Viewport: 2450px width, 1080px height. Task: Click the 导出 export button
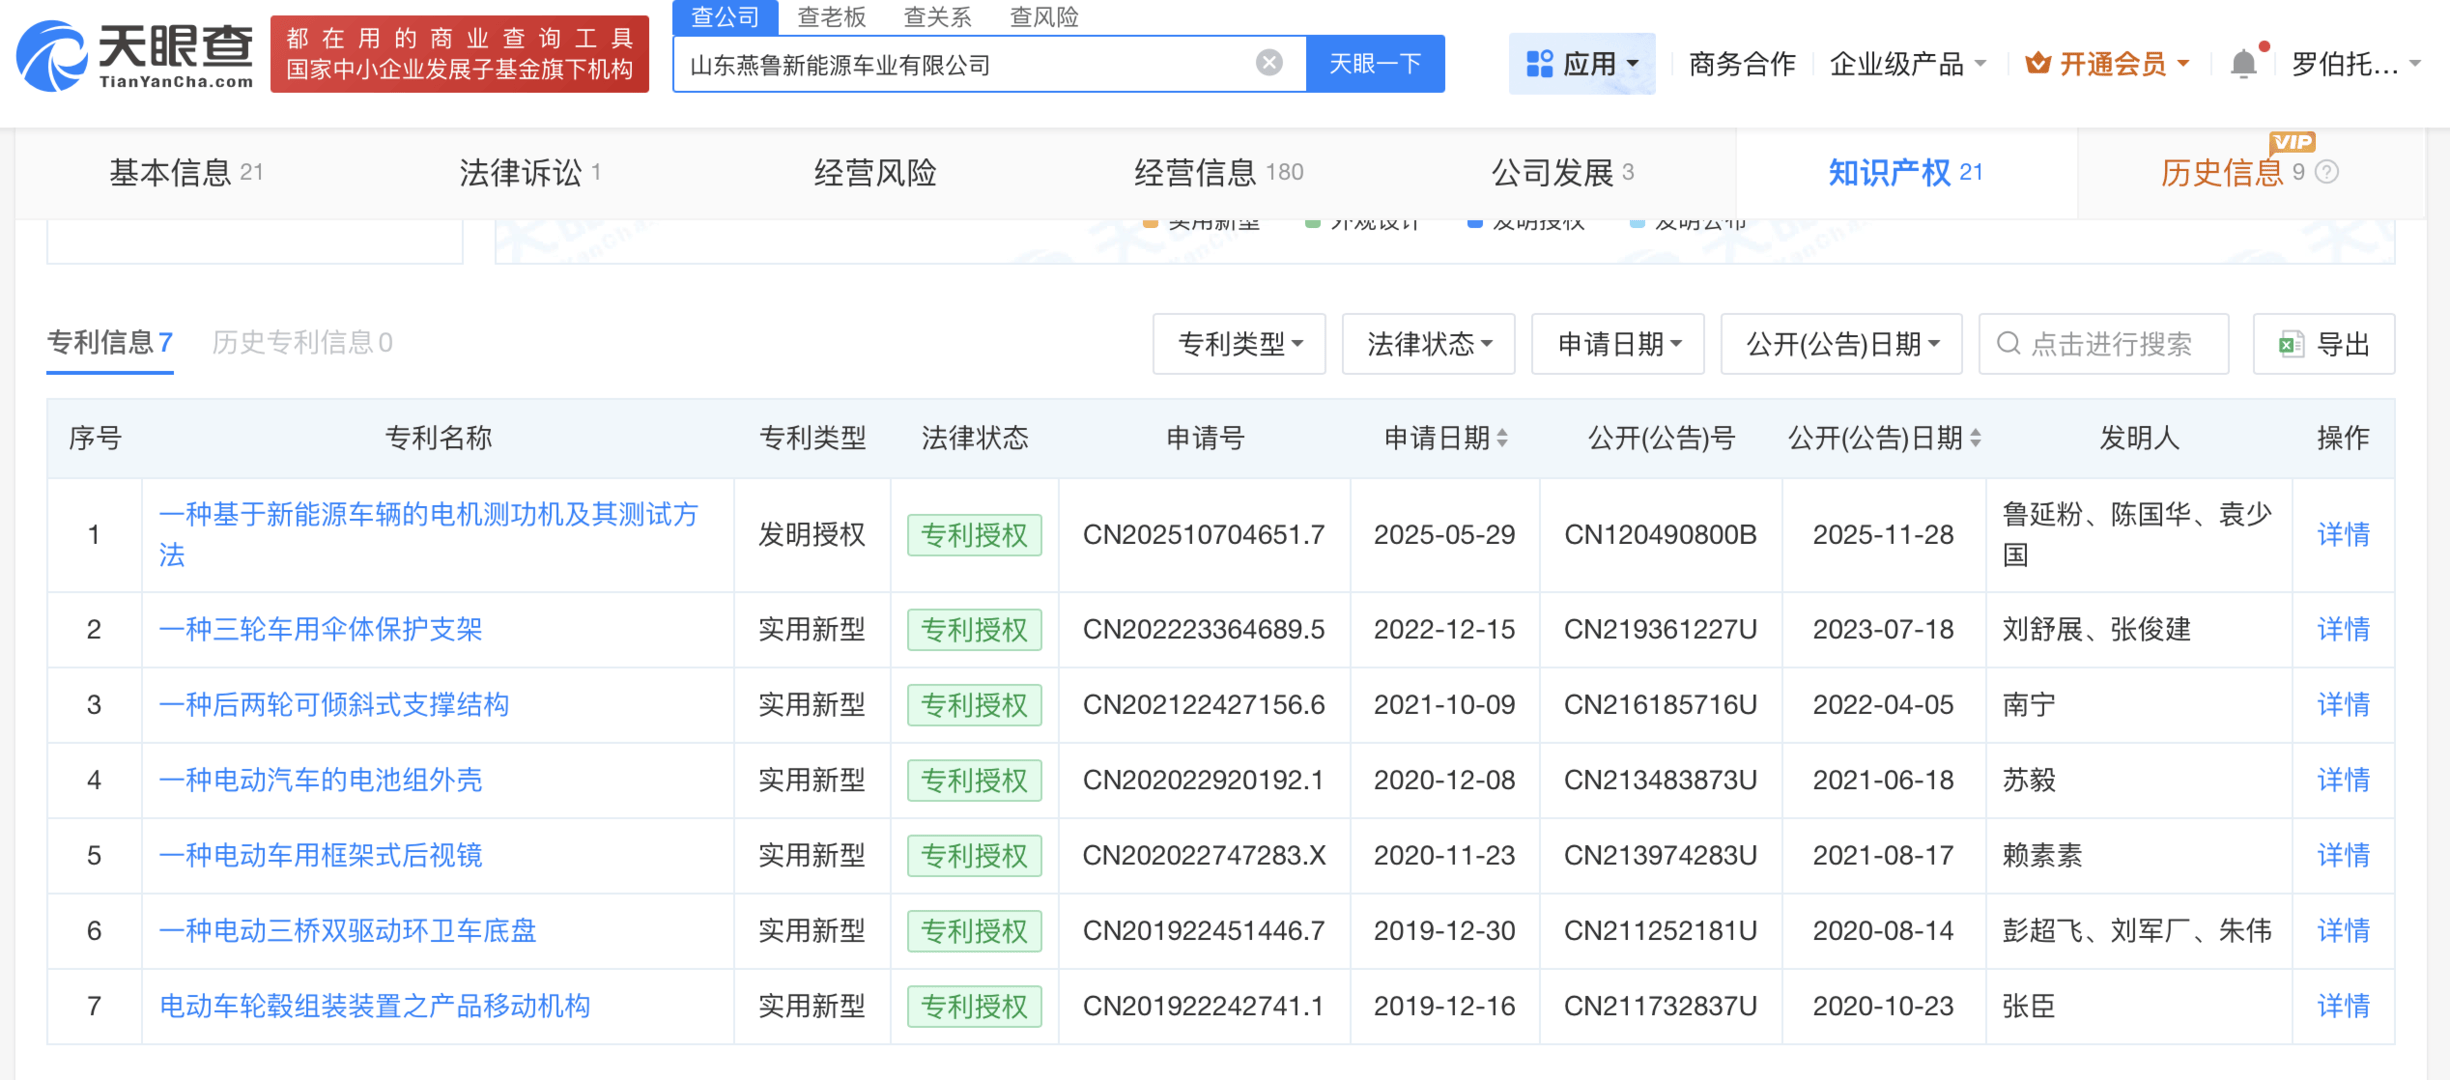2324,344
